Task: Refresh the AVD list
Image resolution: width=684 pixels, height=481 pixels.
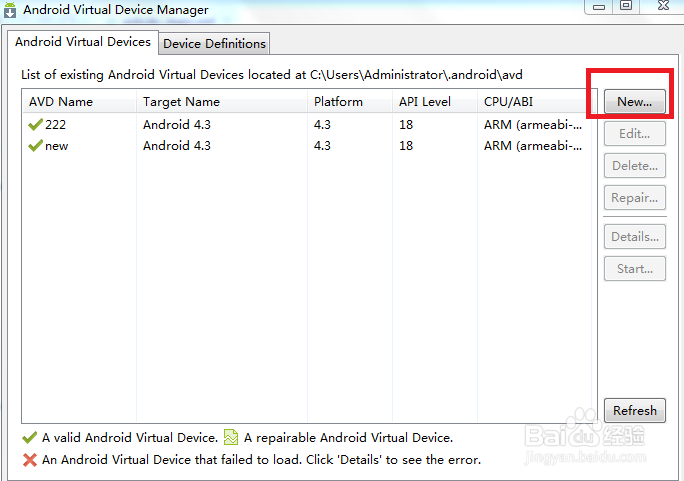Action: (635, 410)
